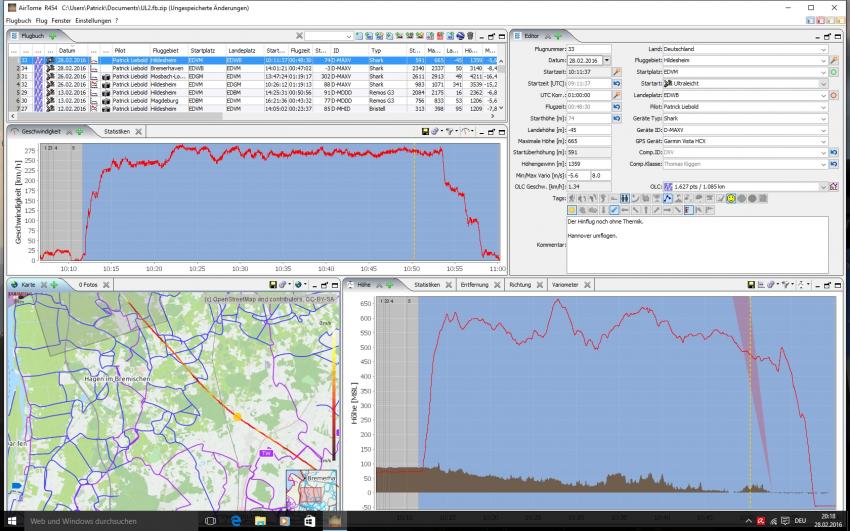Click the smiley face tag icon
Viewport: 850px width, 531px height.
pos(731,199)
